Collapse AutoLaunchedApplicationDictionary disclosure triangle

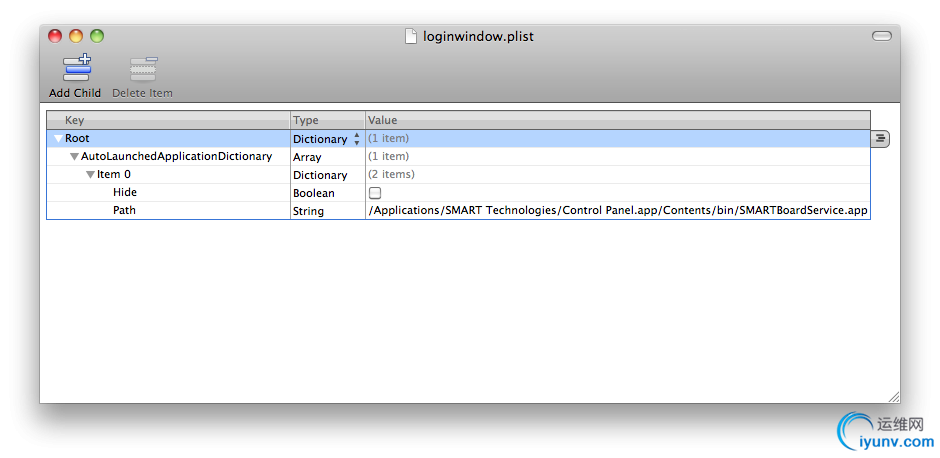(74, 157)
